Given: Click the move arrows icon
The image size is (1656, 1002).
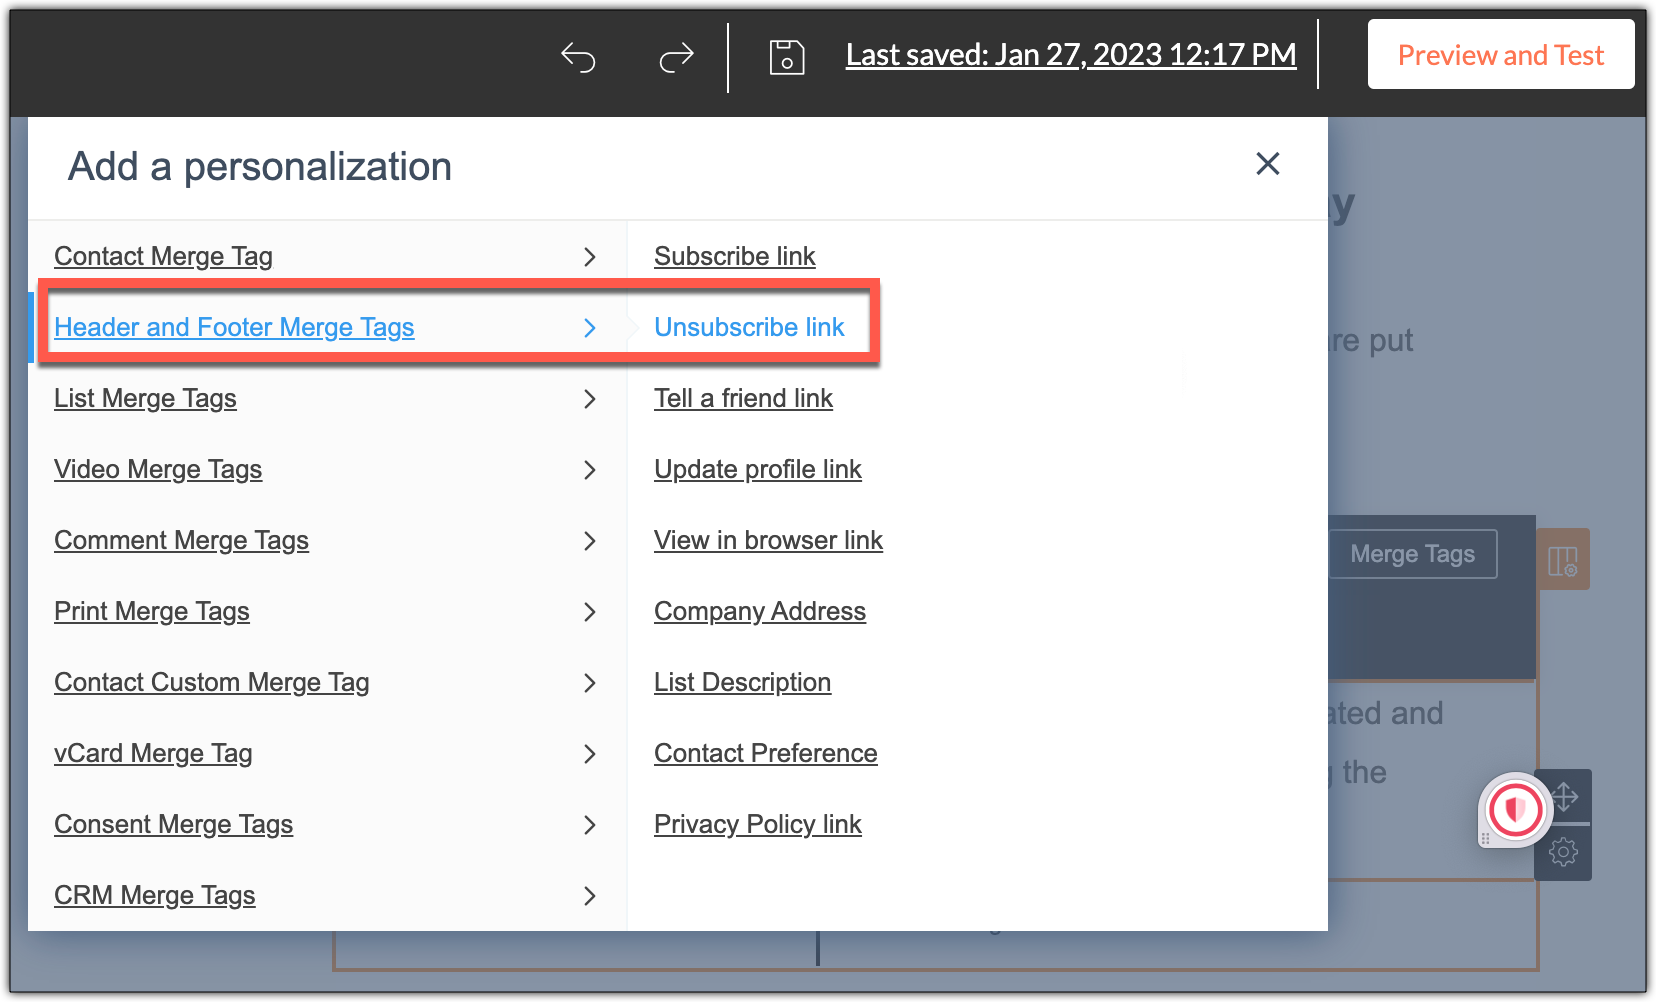Looking at the screenshot, I should click(1564, 798).
